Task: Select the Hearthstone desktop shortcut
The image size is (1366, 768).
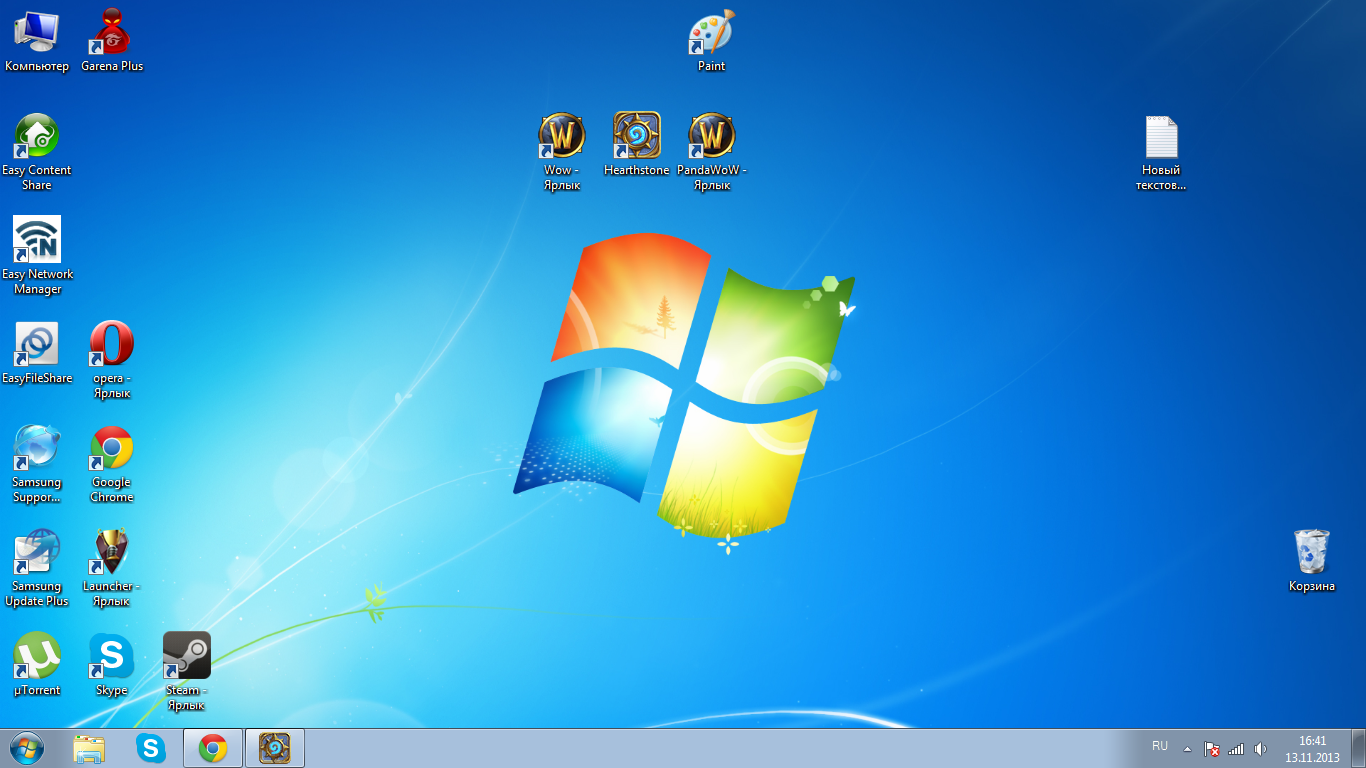Action: coord(637,145)
